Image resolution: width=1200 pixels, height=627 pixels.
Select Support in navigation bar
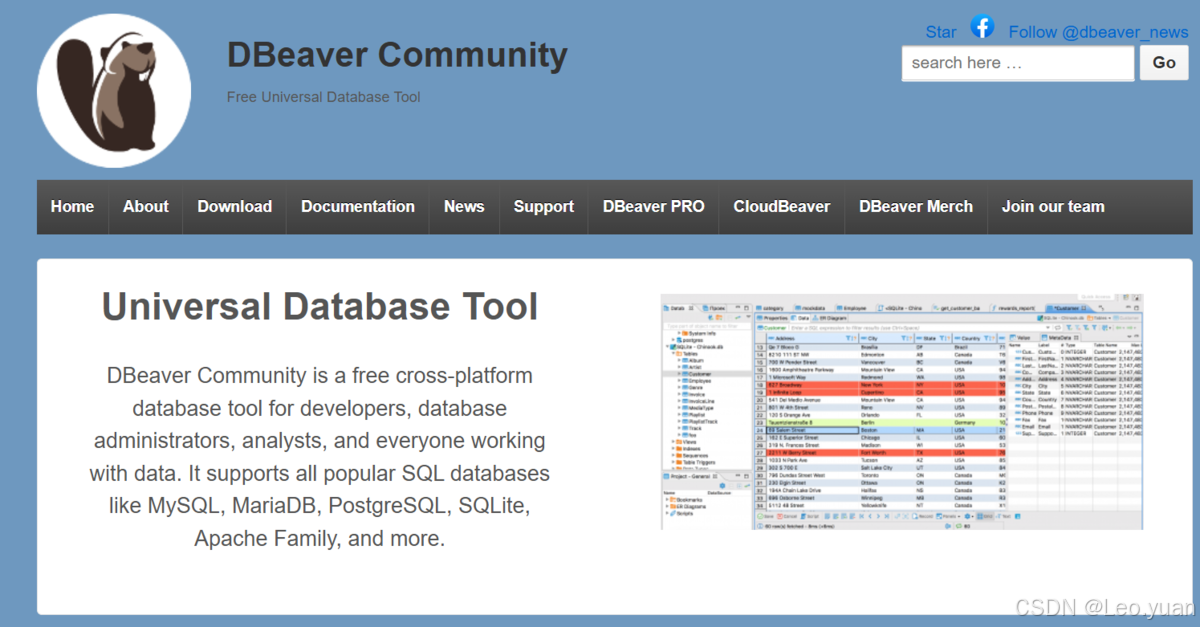pos(544,207)
